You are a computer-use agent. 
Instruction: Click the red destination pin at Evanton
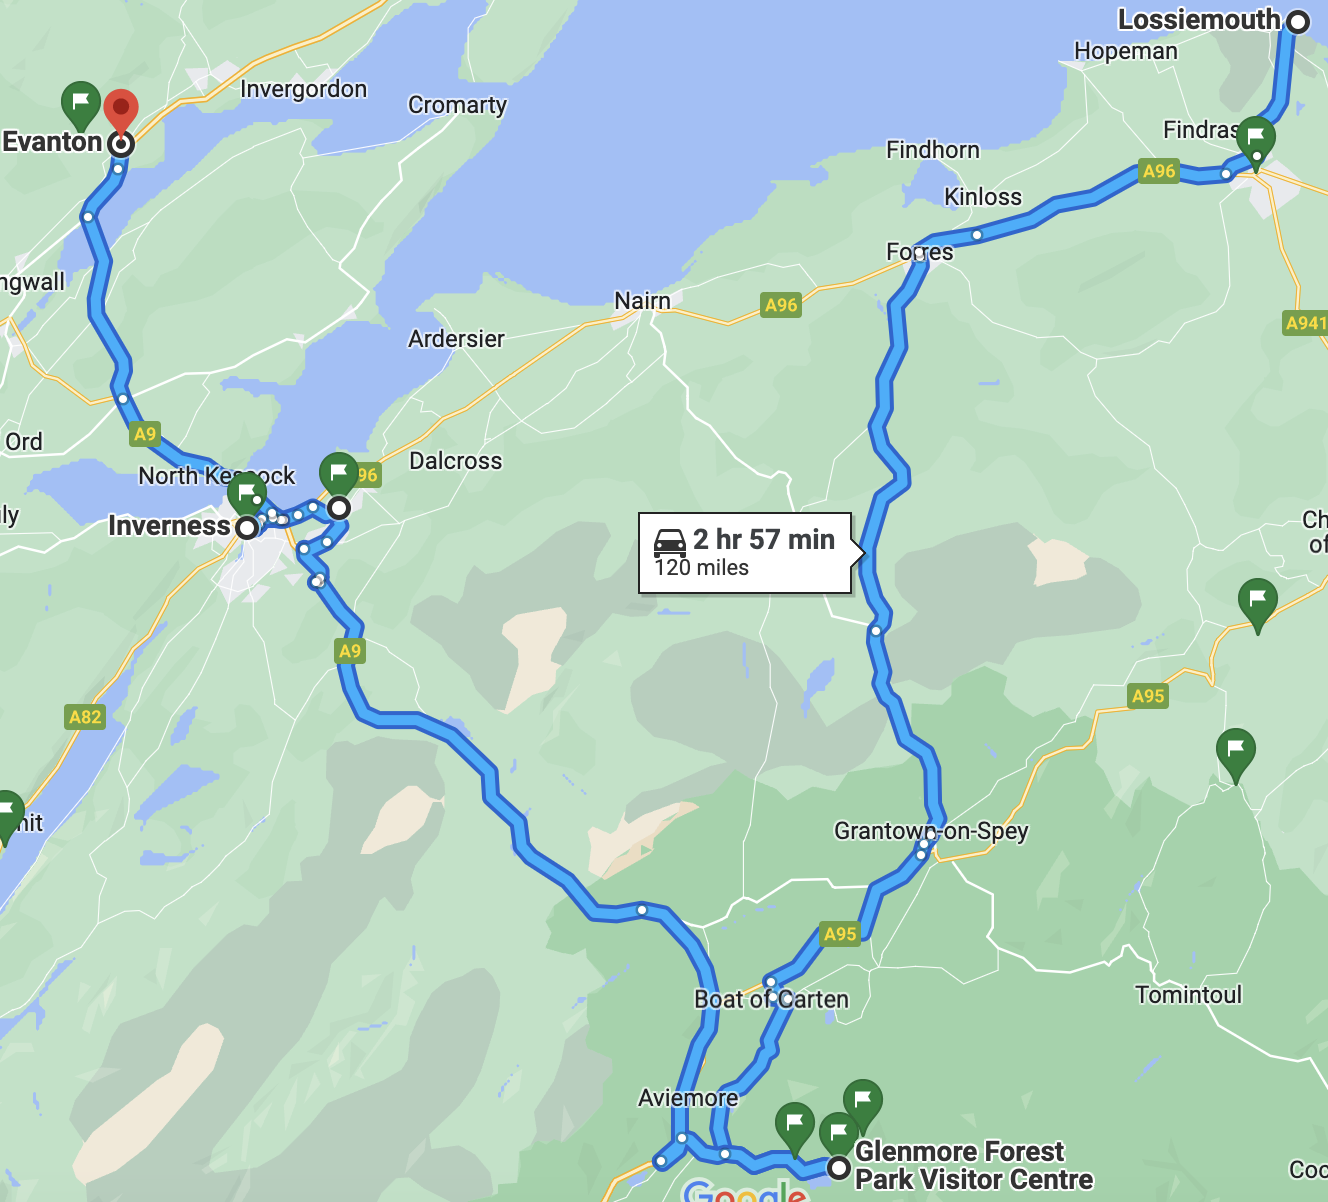pos(121,111)
